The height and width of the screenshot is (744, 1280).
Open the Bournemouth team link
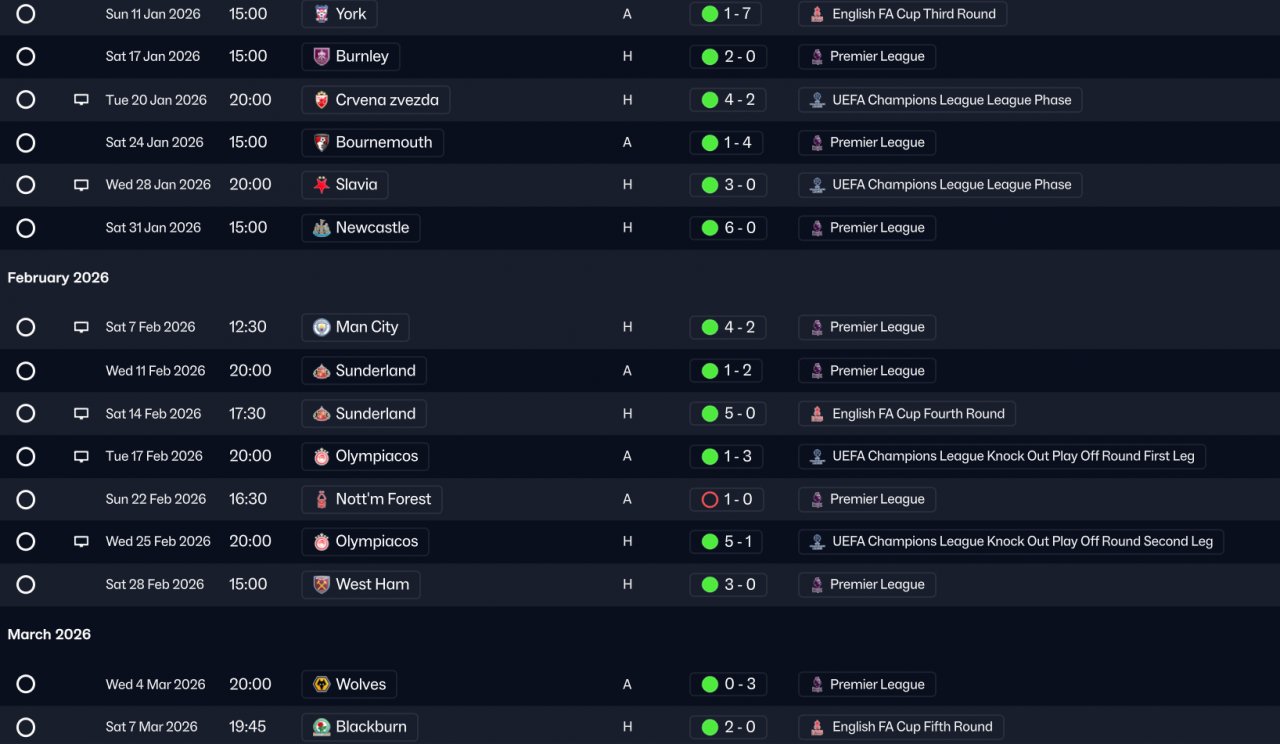[383, 143]
